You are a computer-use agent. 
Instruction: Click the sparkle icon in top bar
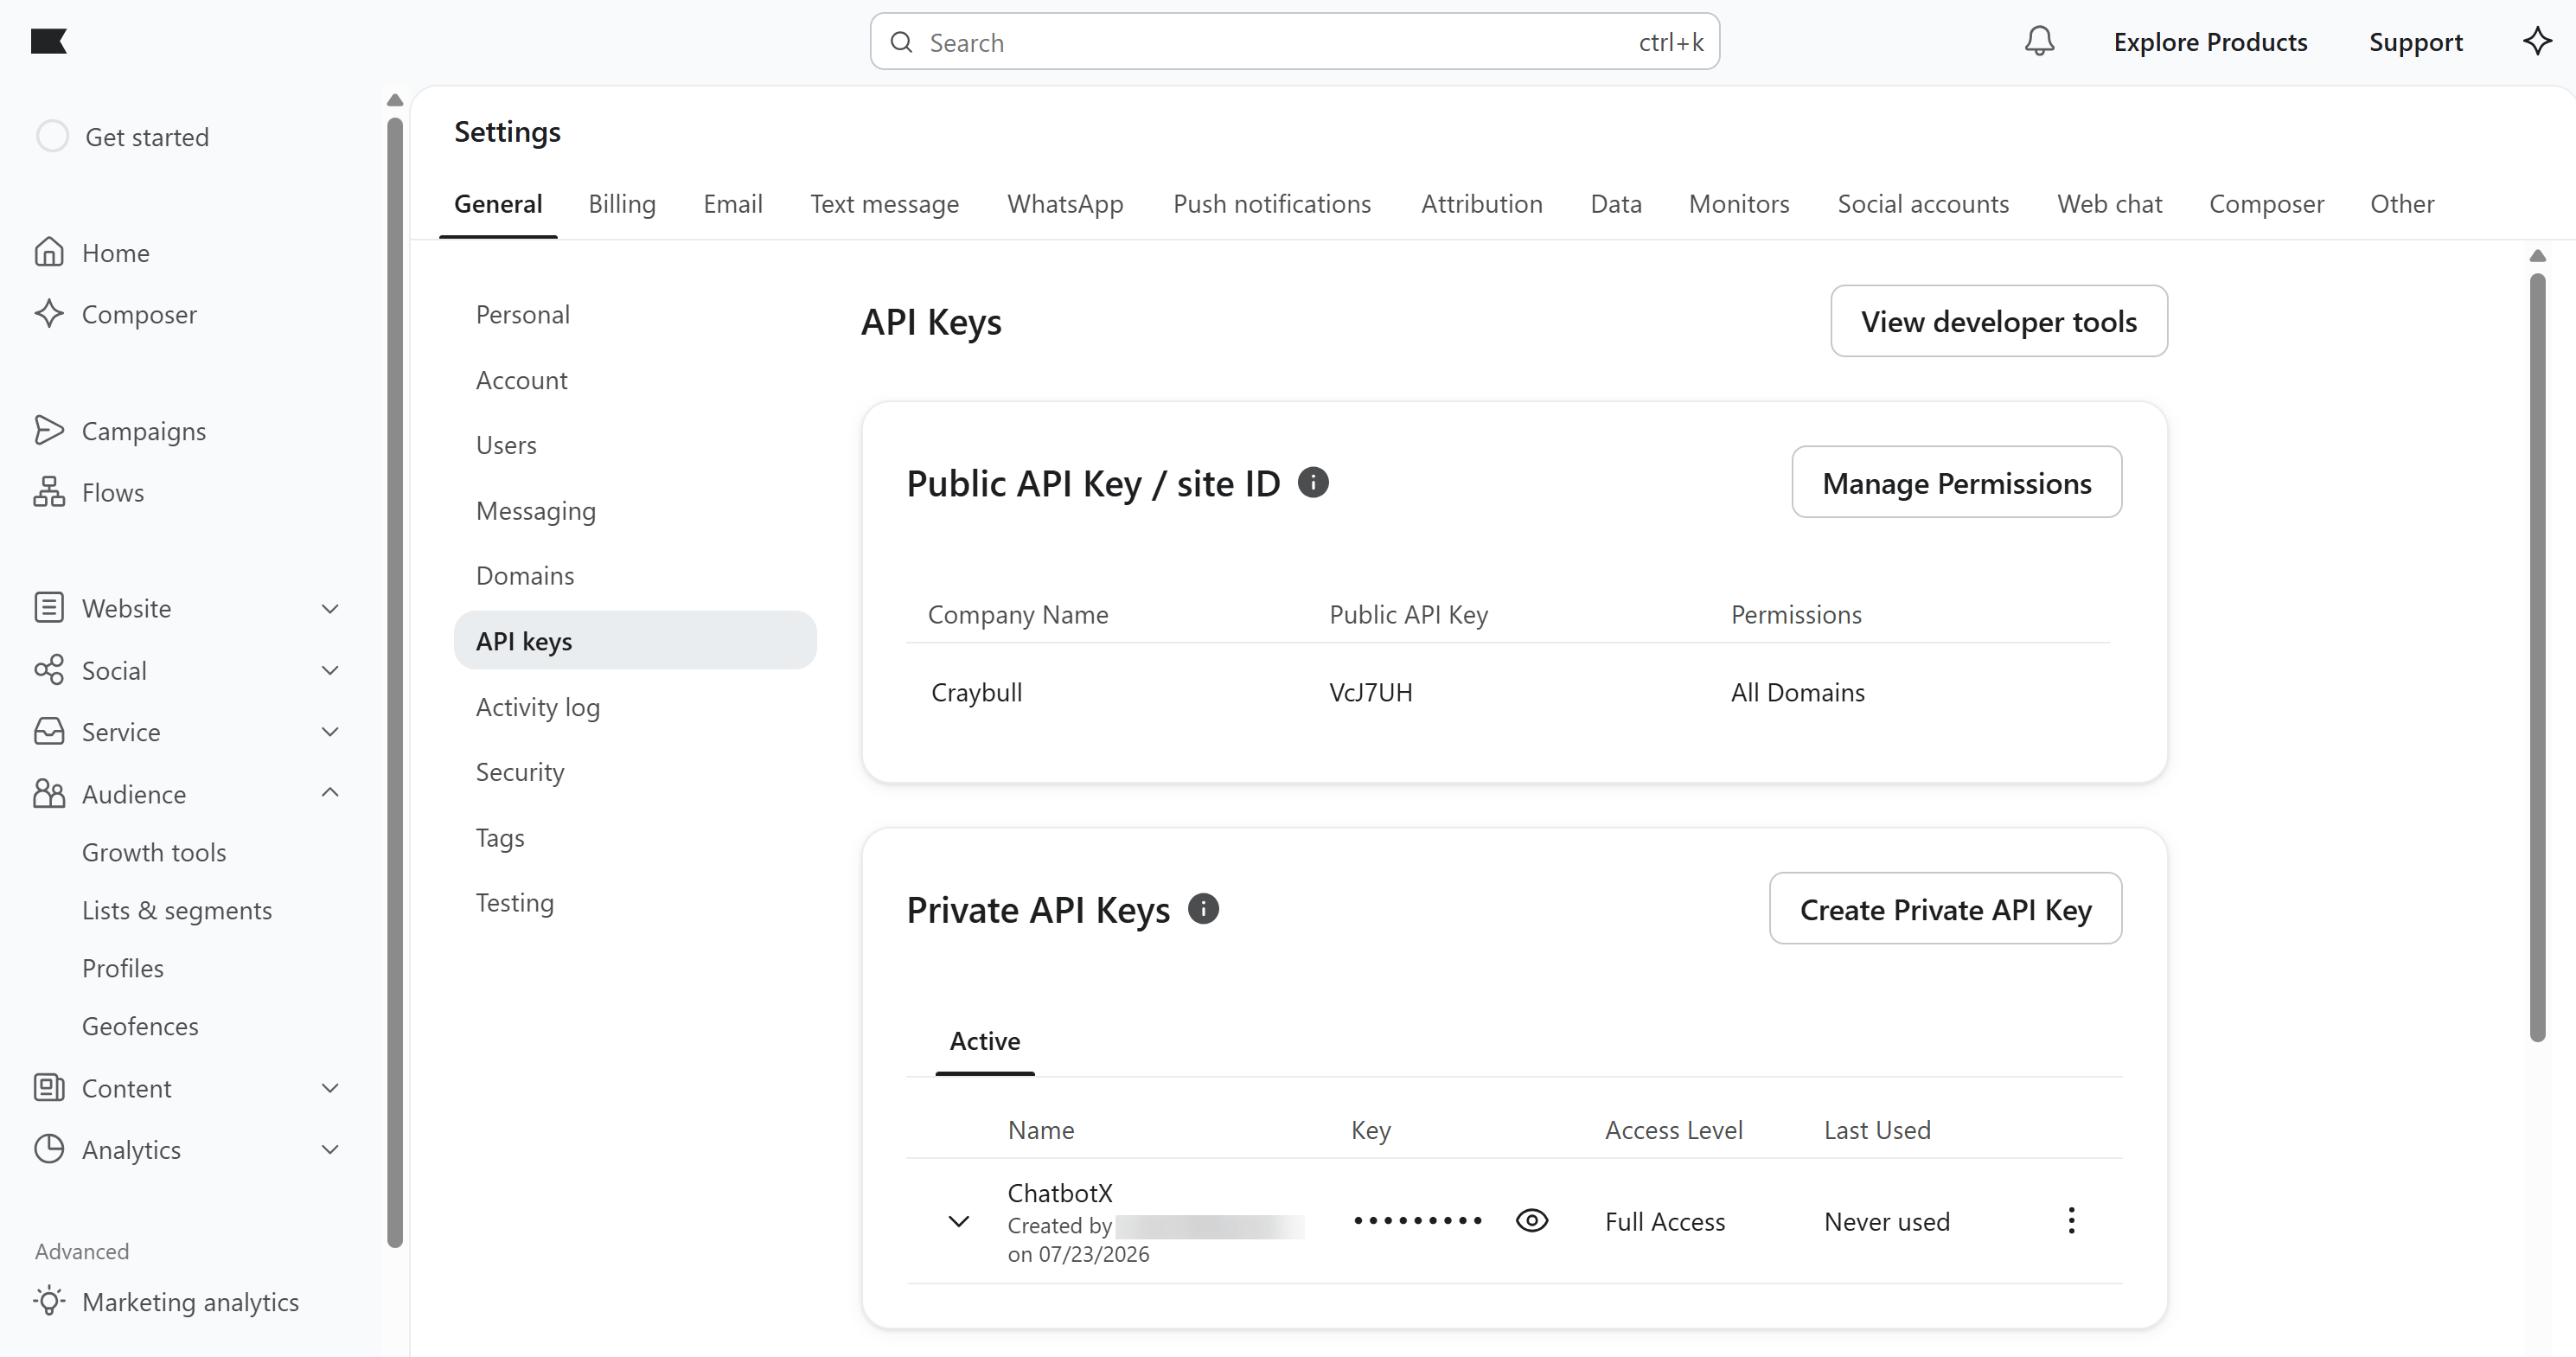point(2537,41)
